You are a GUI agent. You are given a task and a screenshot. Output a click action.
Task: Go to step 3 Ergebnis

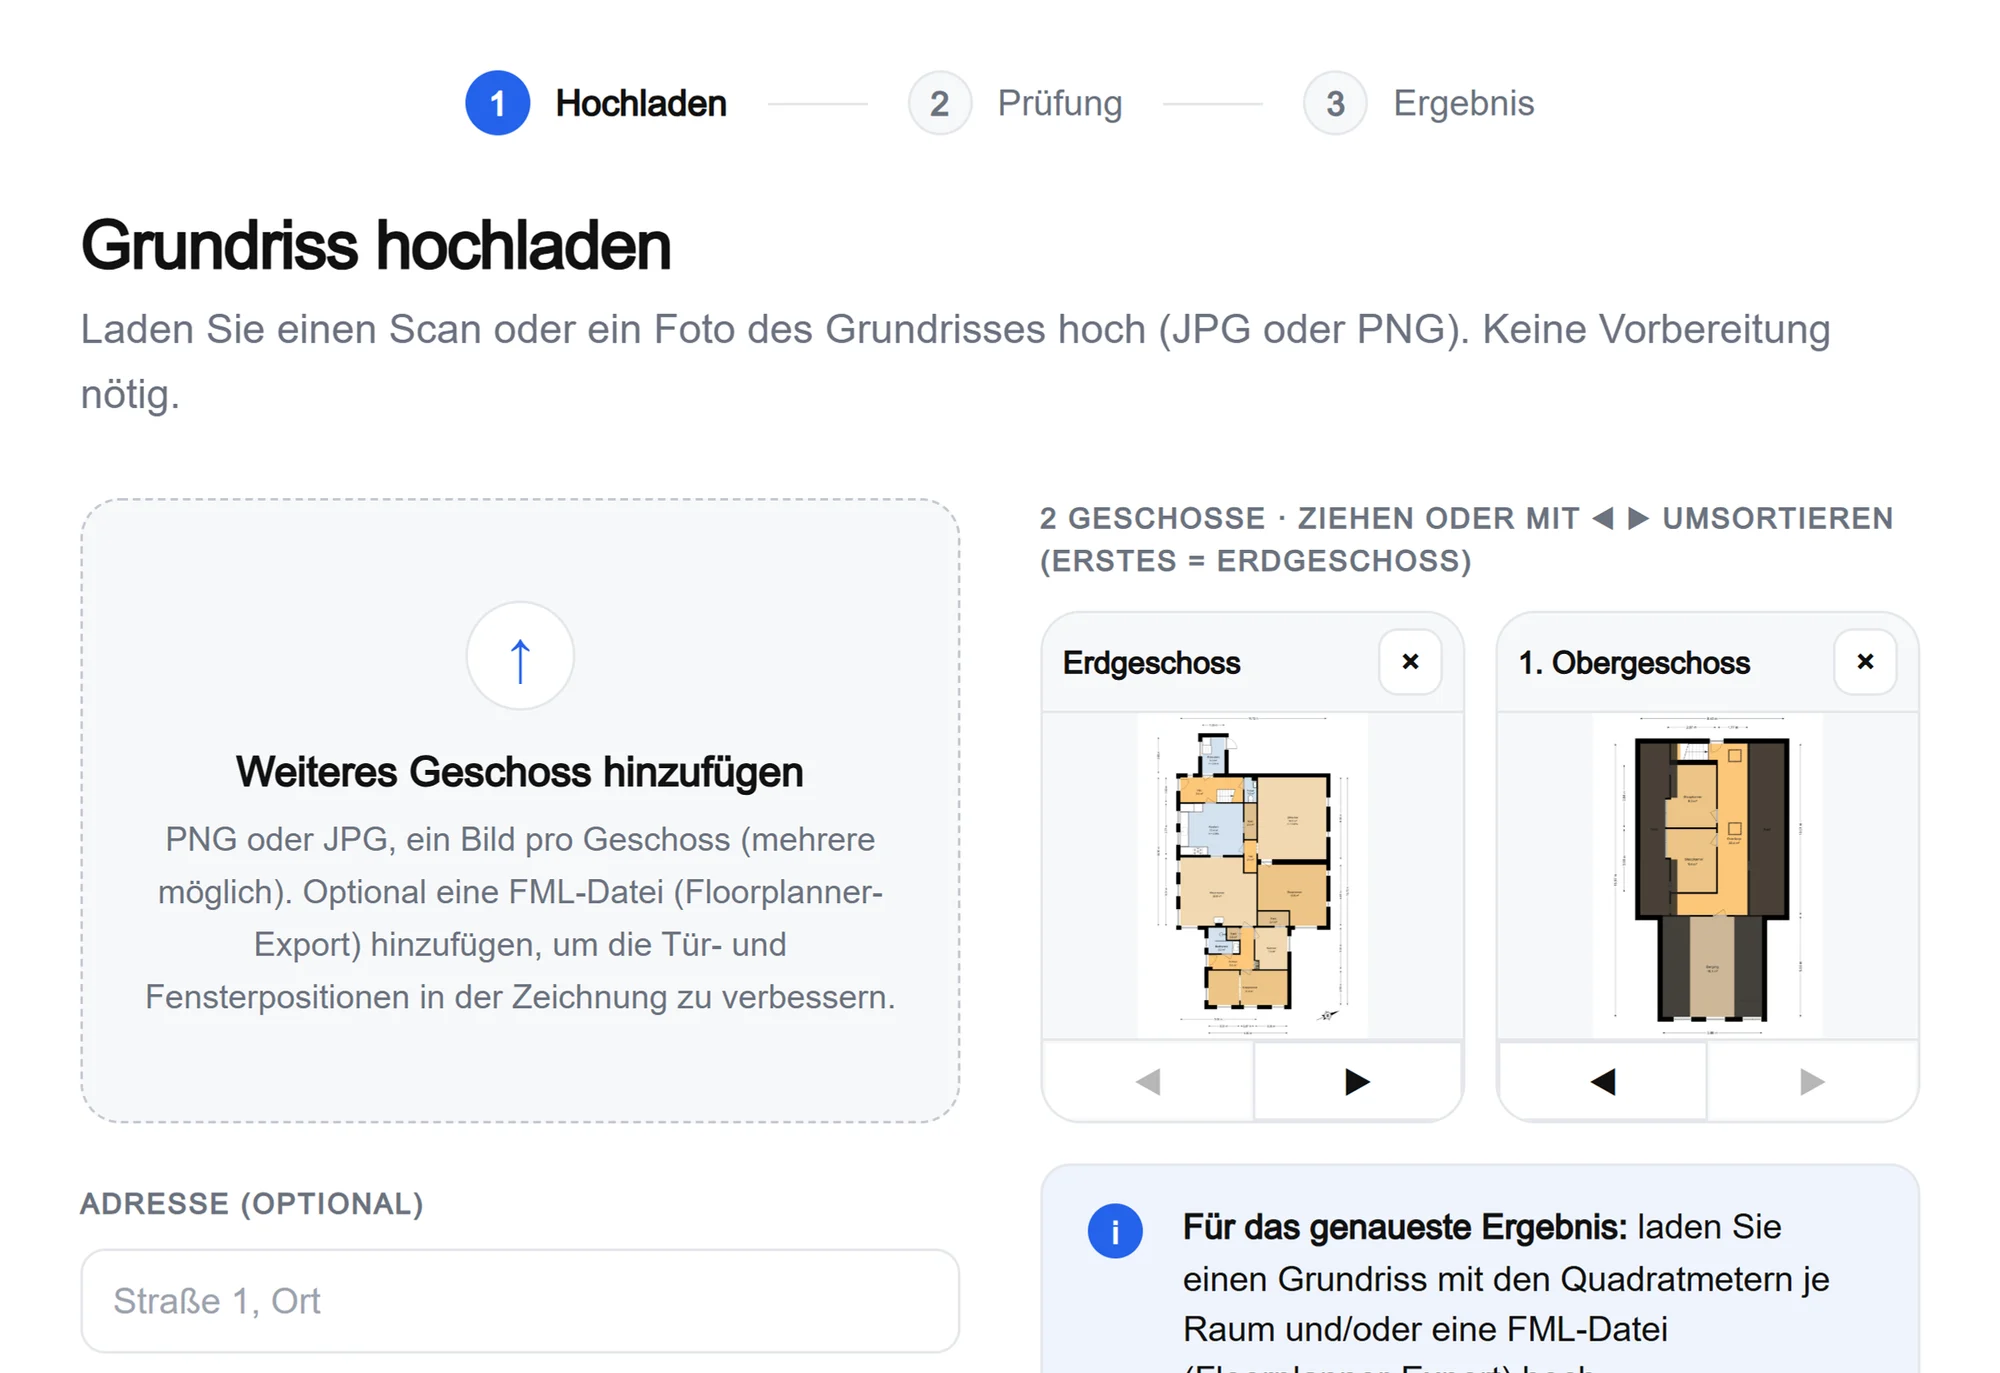pyautogui.click(x=1419, y=103)
